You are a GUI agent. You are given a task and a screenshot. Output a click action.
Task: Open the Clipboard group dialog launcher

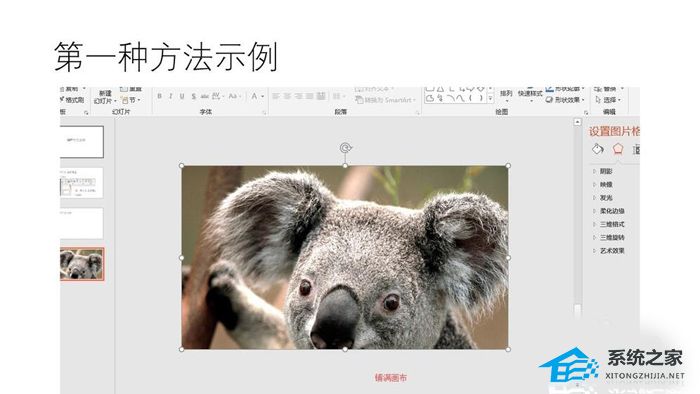[86, 113]
